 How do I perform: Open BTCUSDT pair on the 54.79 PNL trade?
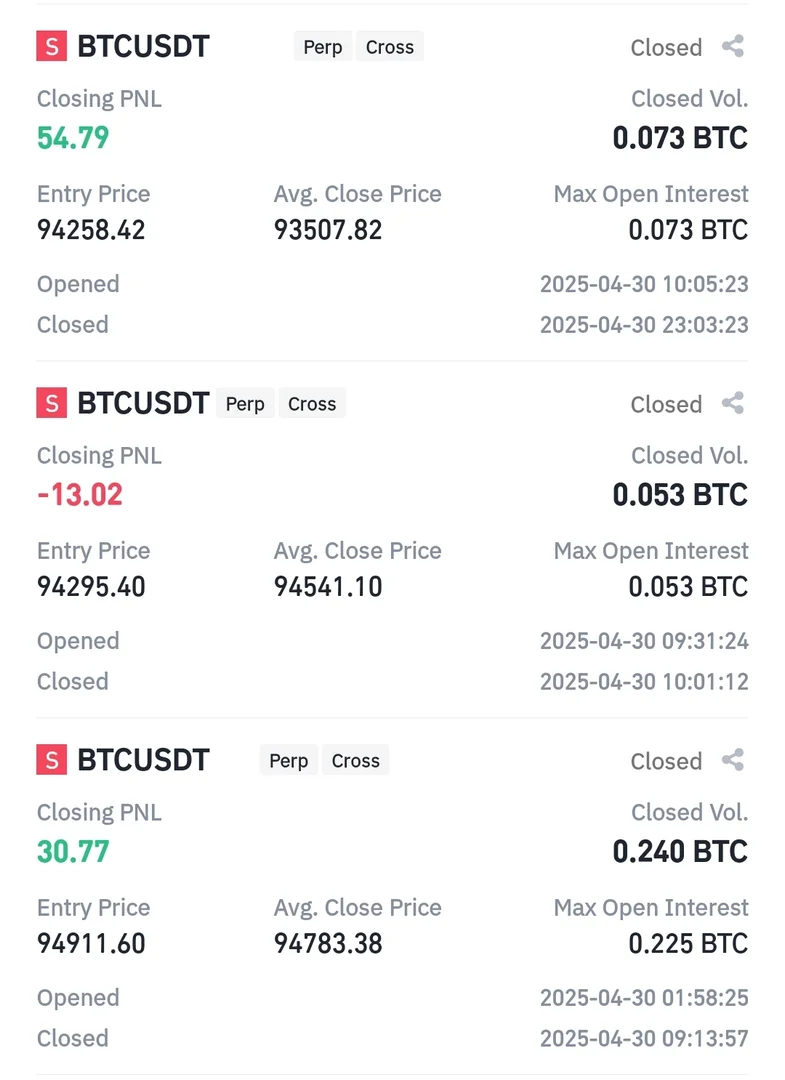click(x=143, y=46)
